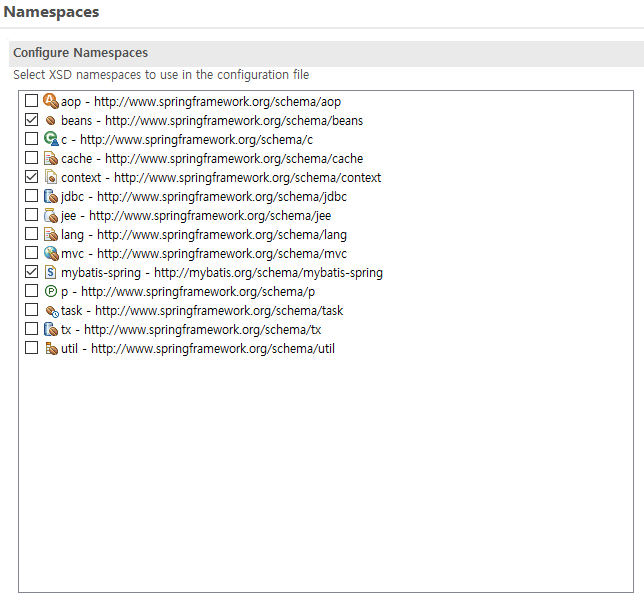Select the 'aop - http://www.springframework.org/schema/aop' row
Image resolution: width=644 pixels, height=601 pixels.
click(x=201, y=101)
